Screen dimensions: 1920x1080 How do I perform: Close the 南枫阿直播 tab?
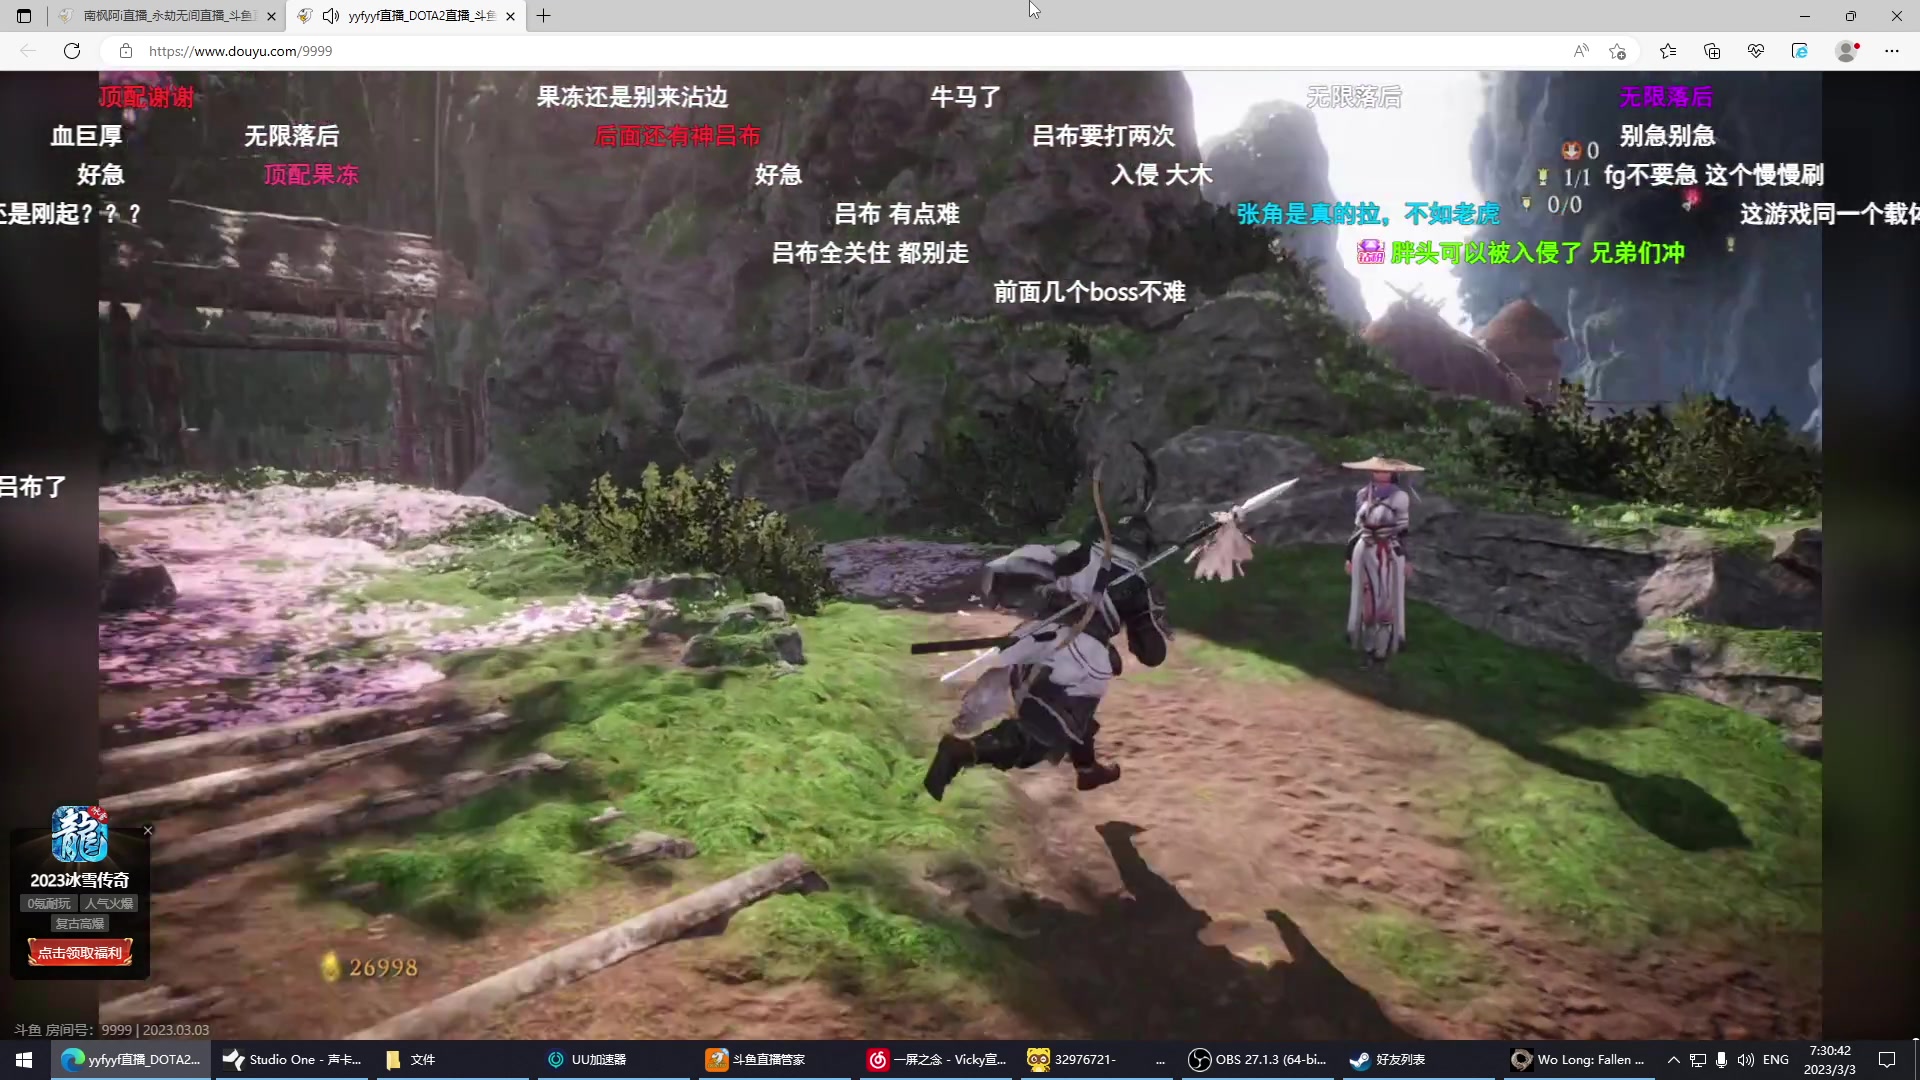coord(271,16)
